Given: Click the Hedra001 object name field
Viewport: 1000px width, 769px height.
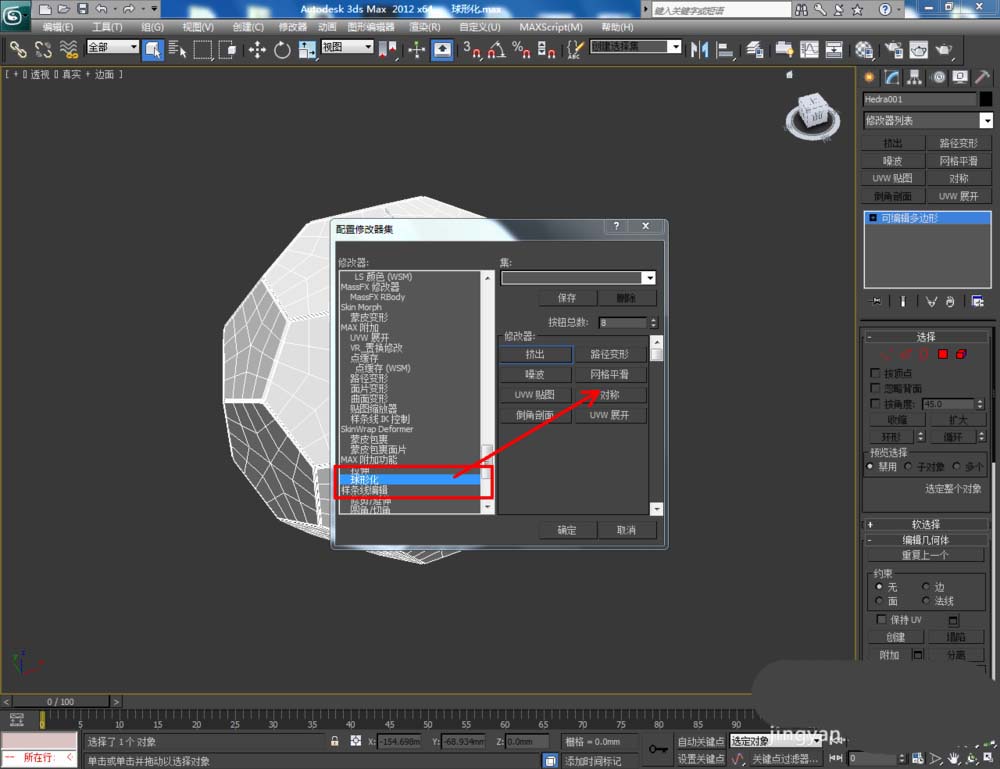Looking at the screenshot, I should [x=919, y=99].
